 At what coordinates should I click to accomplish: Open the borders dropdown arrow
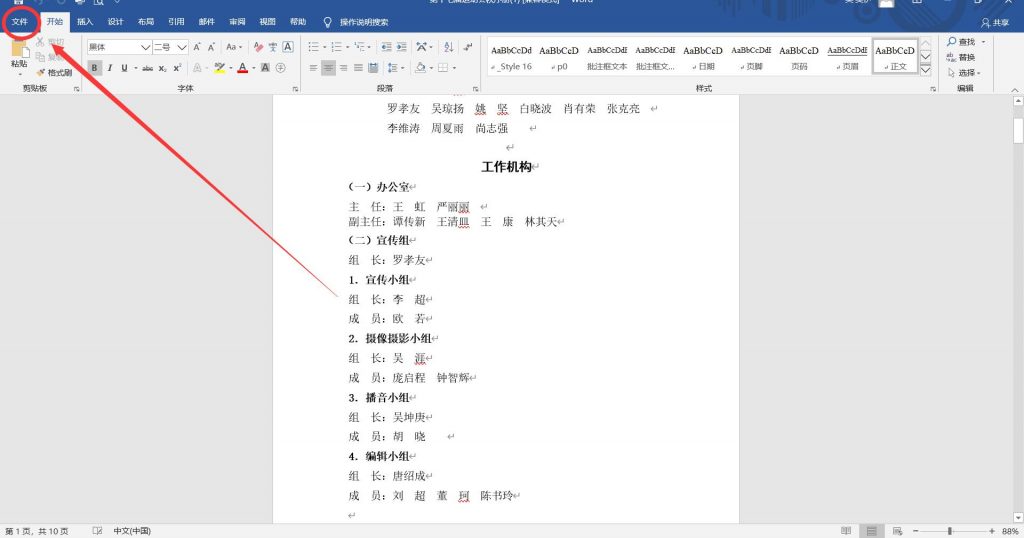tap(454, 67)
